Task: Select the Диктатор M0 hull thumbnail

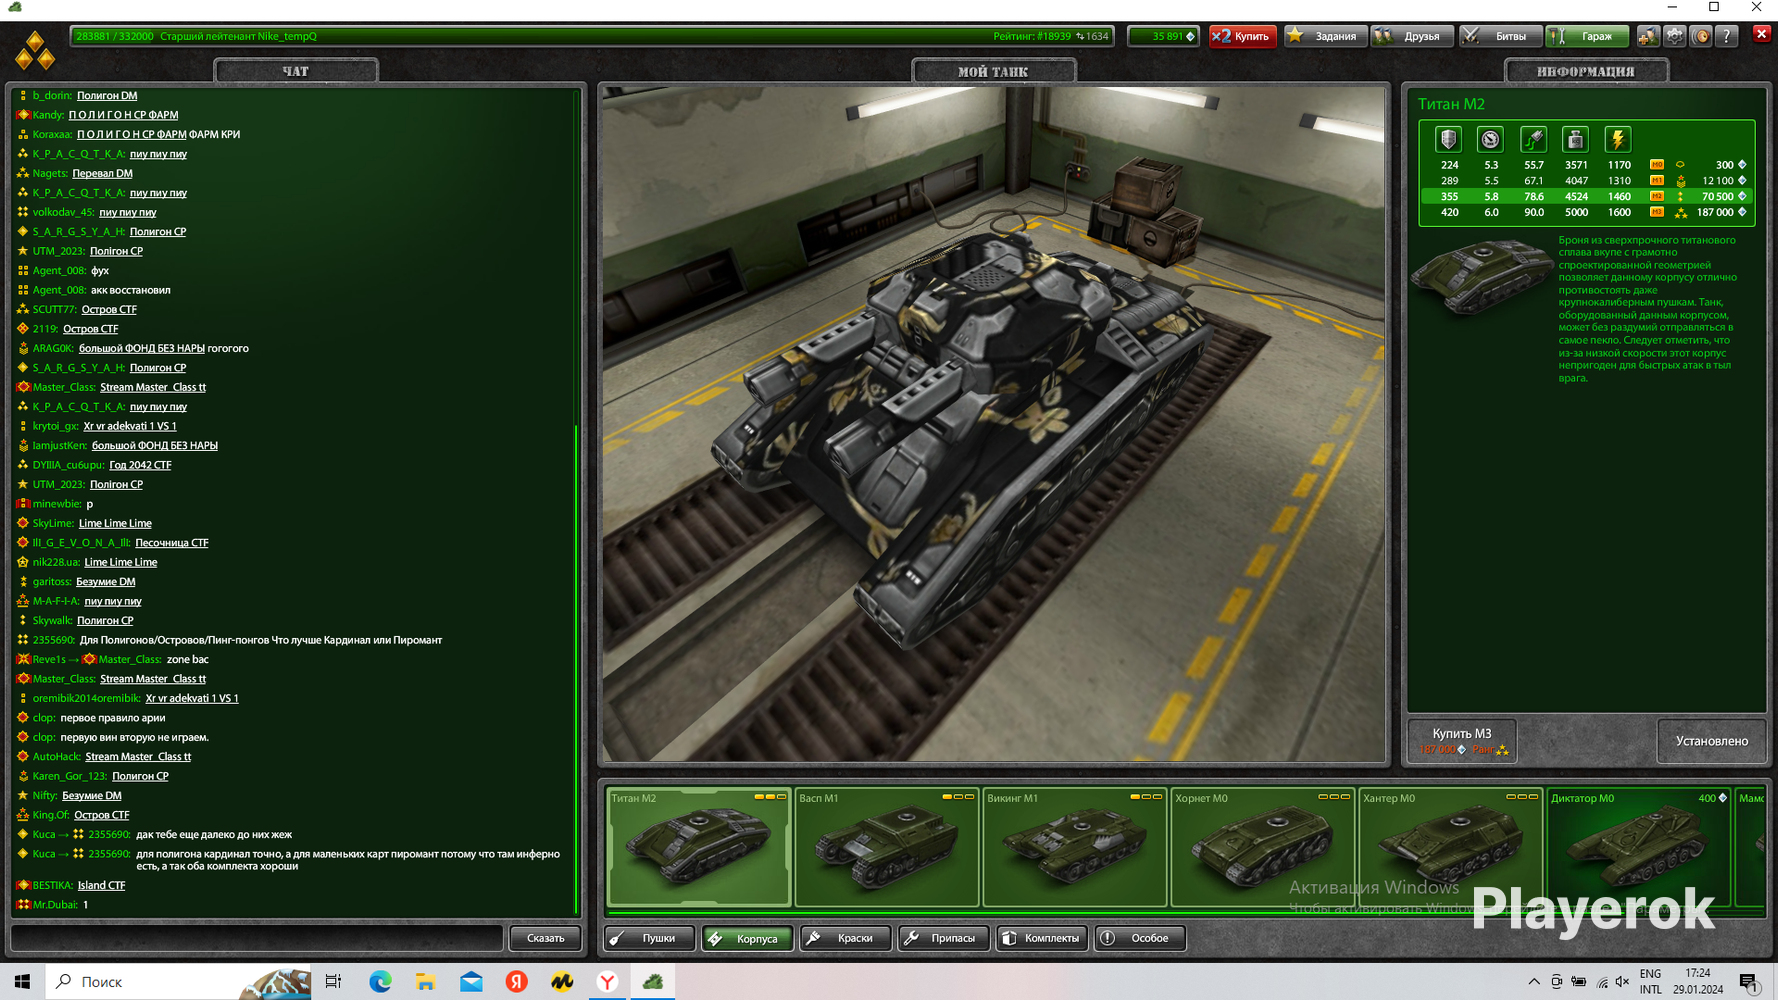Action: point(1638,846)
